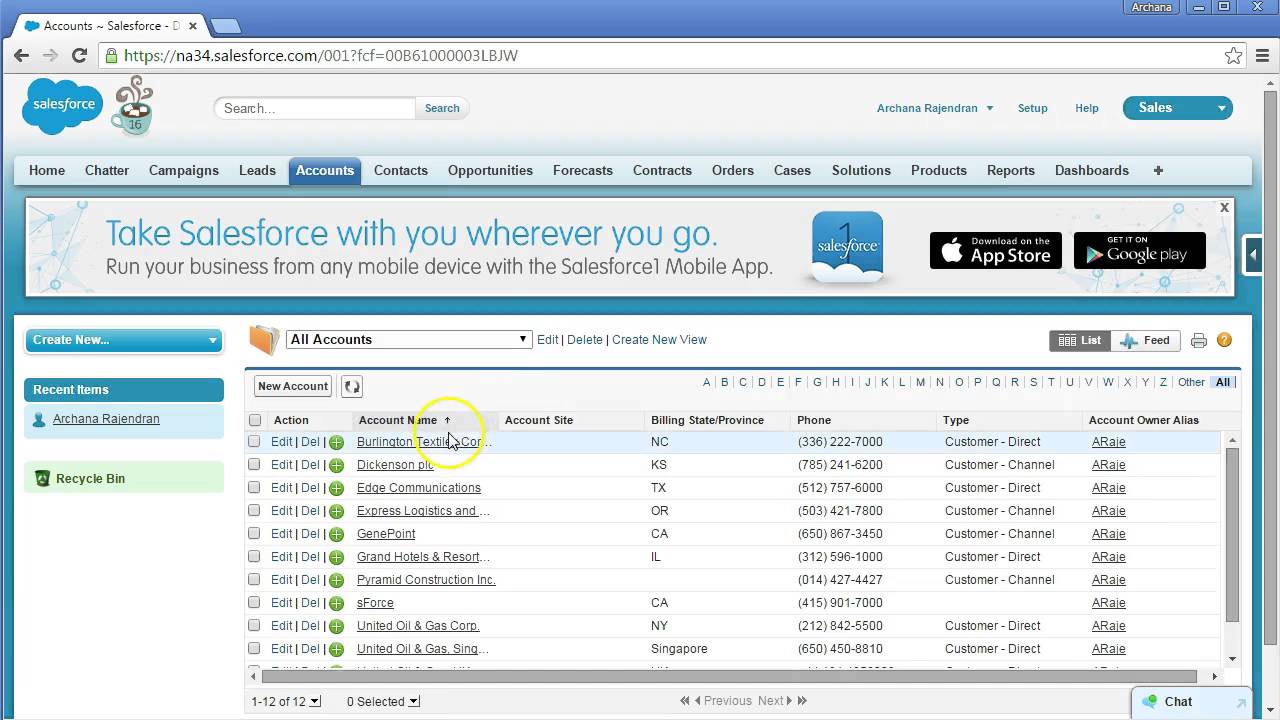Go to first page arrow icon in pagination
This screenshot has height=720, width=1280.
(x=685, y=701)
